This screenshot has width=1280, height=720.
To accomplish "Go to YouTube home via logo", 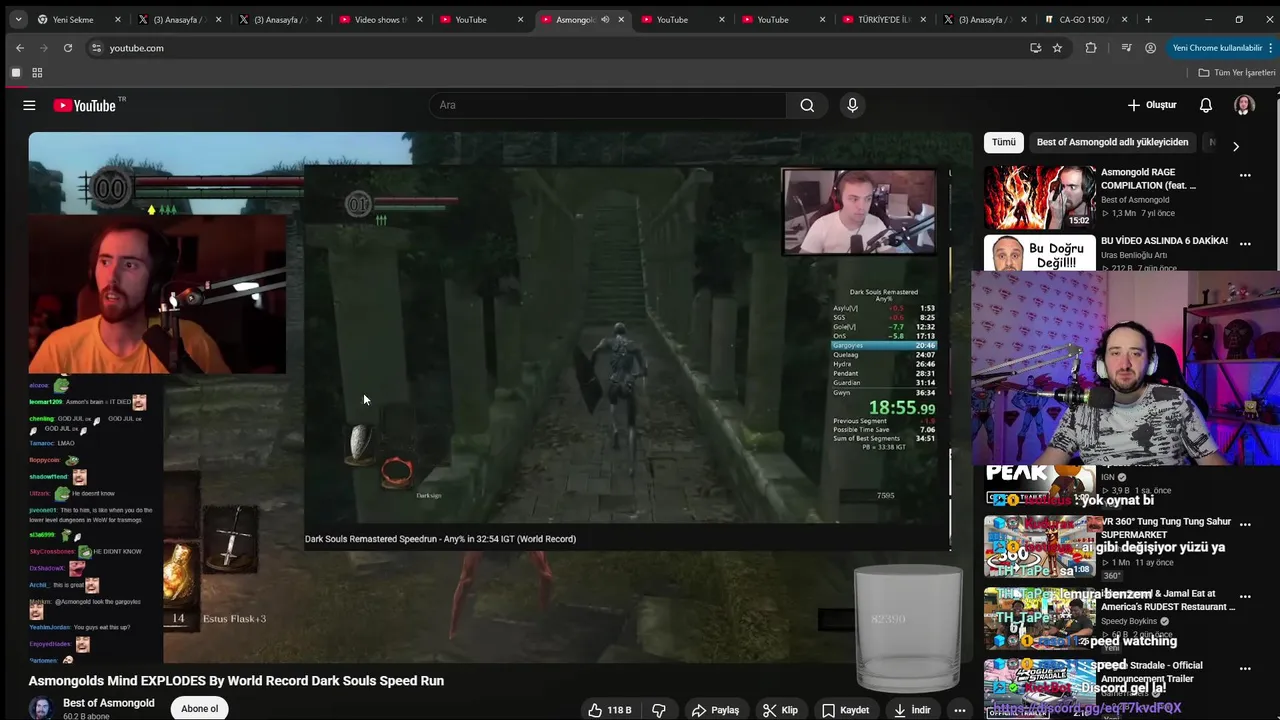I will pyautogui.click(x=86, y=105).
